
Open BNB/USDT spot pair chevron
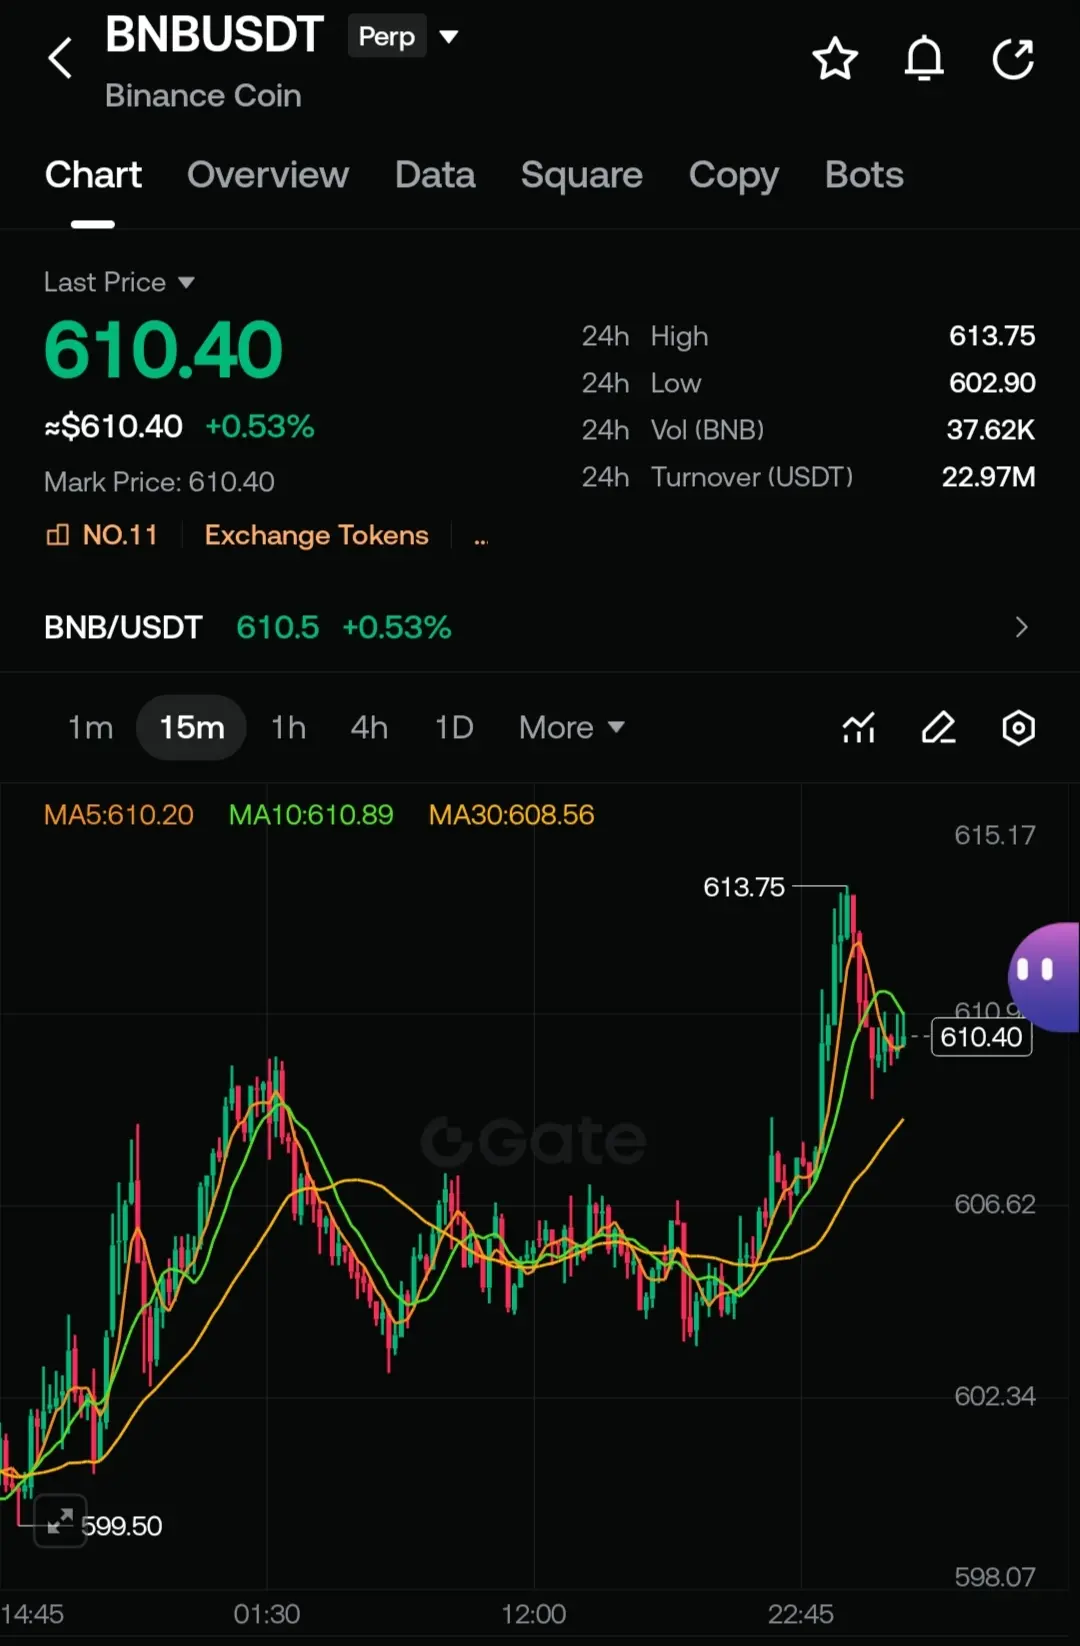[1021, 627]
